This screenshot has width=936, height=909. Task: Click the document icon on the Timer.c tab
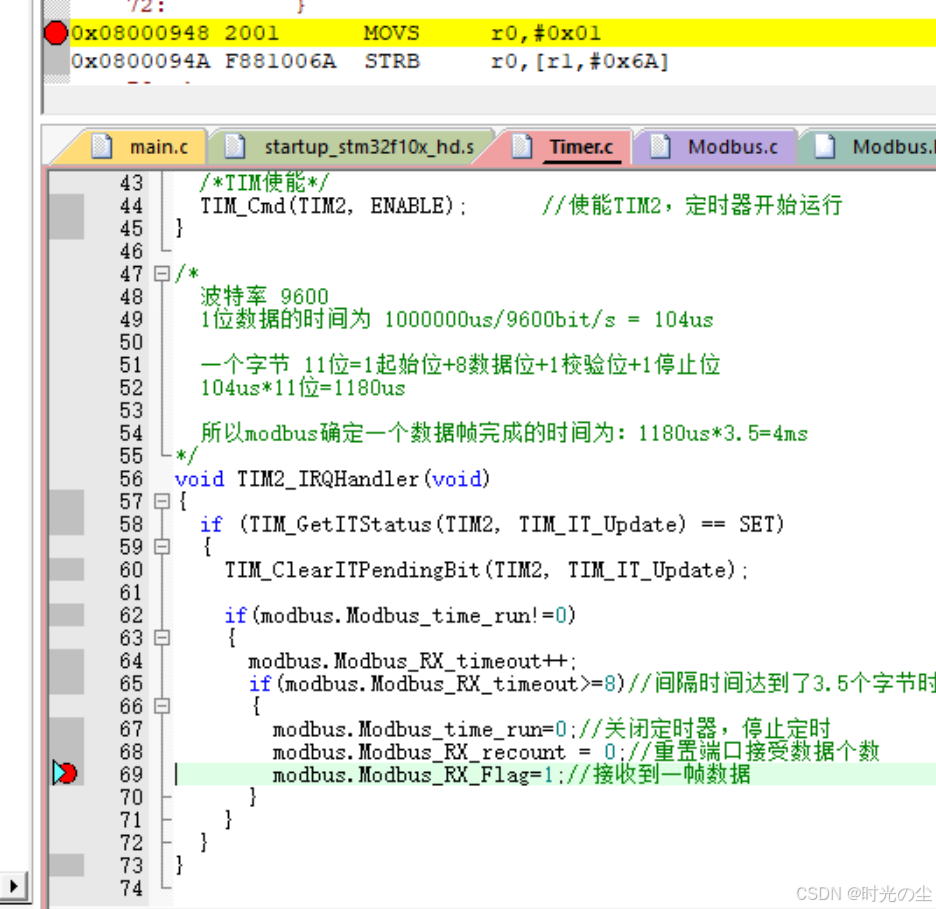(x=522, y=146)
